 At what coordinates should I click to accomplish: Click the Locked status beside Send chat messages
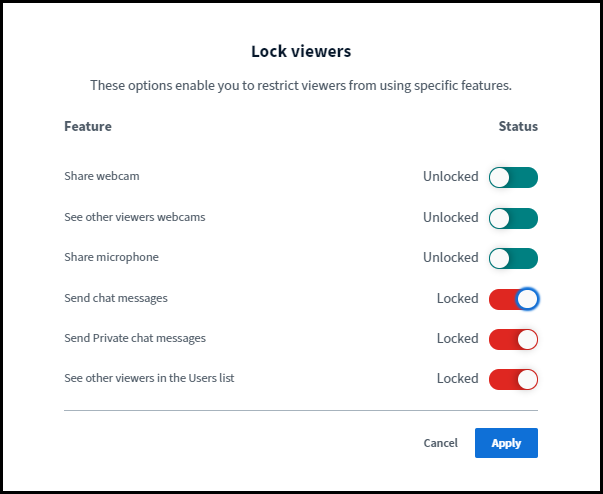[x=457, y=299]
